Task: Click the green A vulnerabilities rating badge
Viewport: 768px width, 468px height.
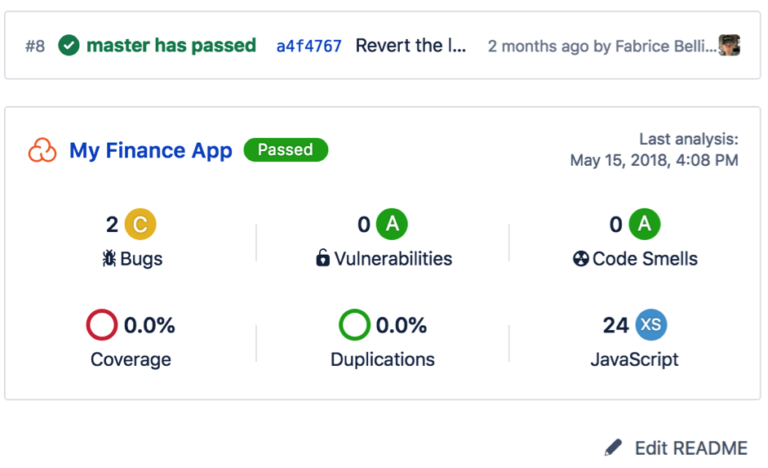Action: 392,224
